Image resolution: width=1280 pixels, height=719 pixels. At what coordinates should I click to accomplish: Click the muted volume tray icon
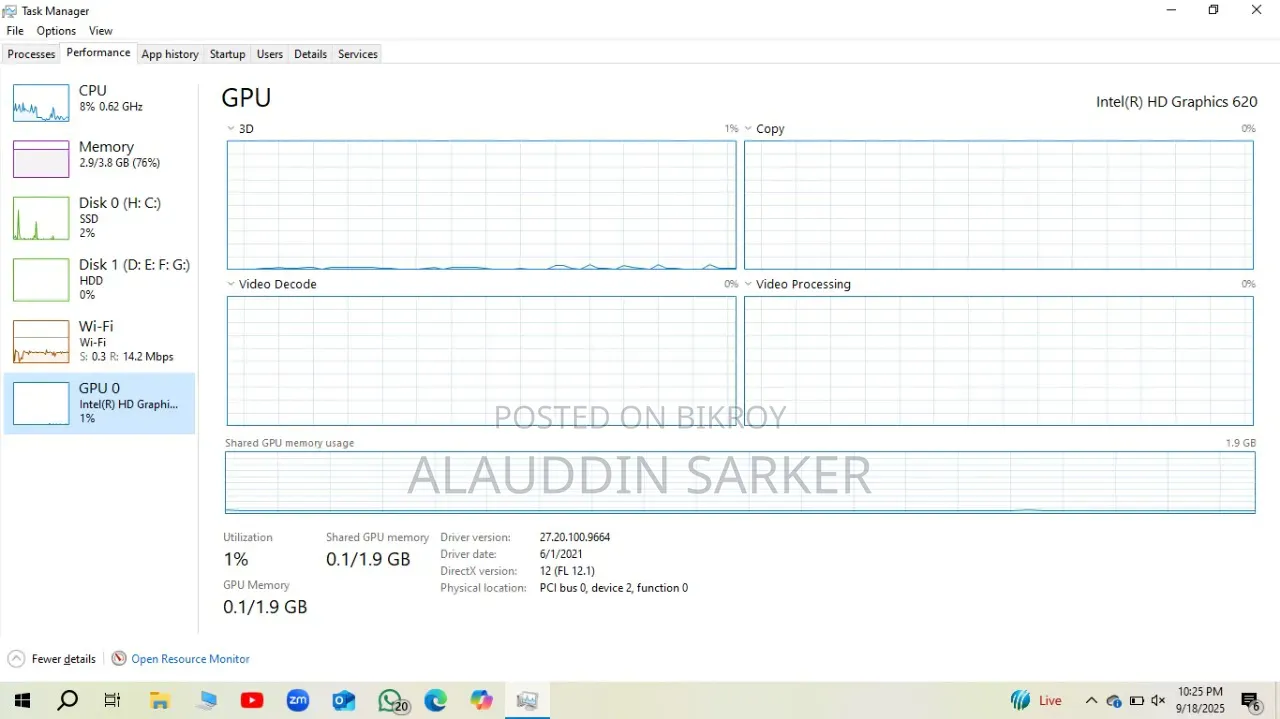(x=1159, y=701)
